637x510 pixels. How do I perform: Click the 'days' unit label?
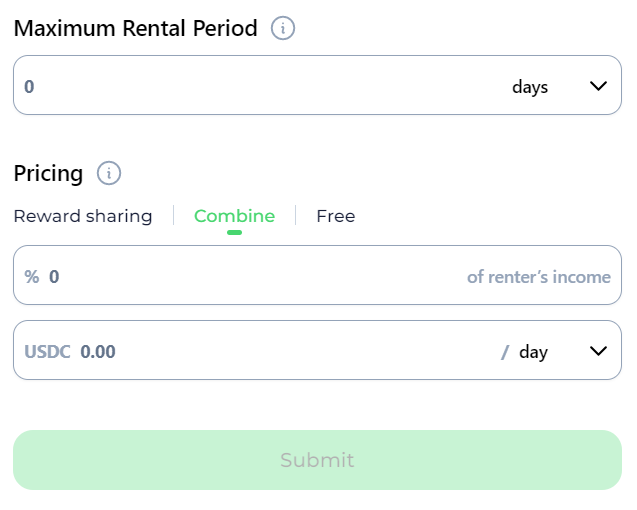pos(530,87)
